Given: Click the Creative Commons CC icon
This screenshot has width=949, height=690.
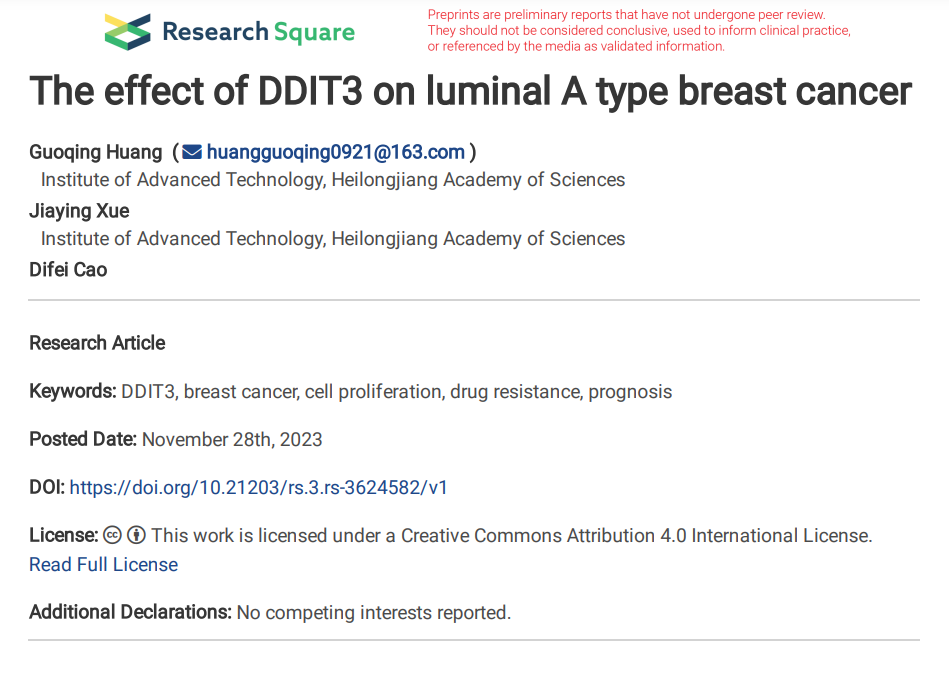Looking at the screenshot, I should [x=113, y=535].
